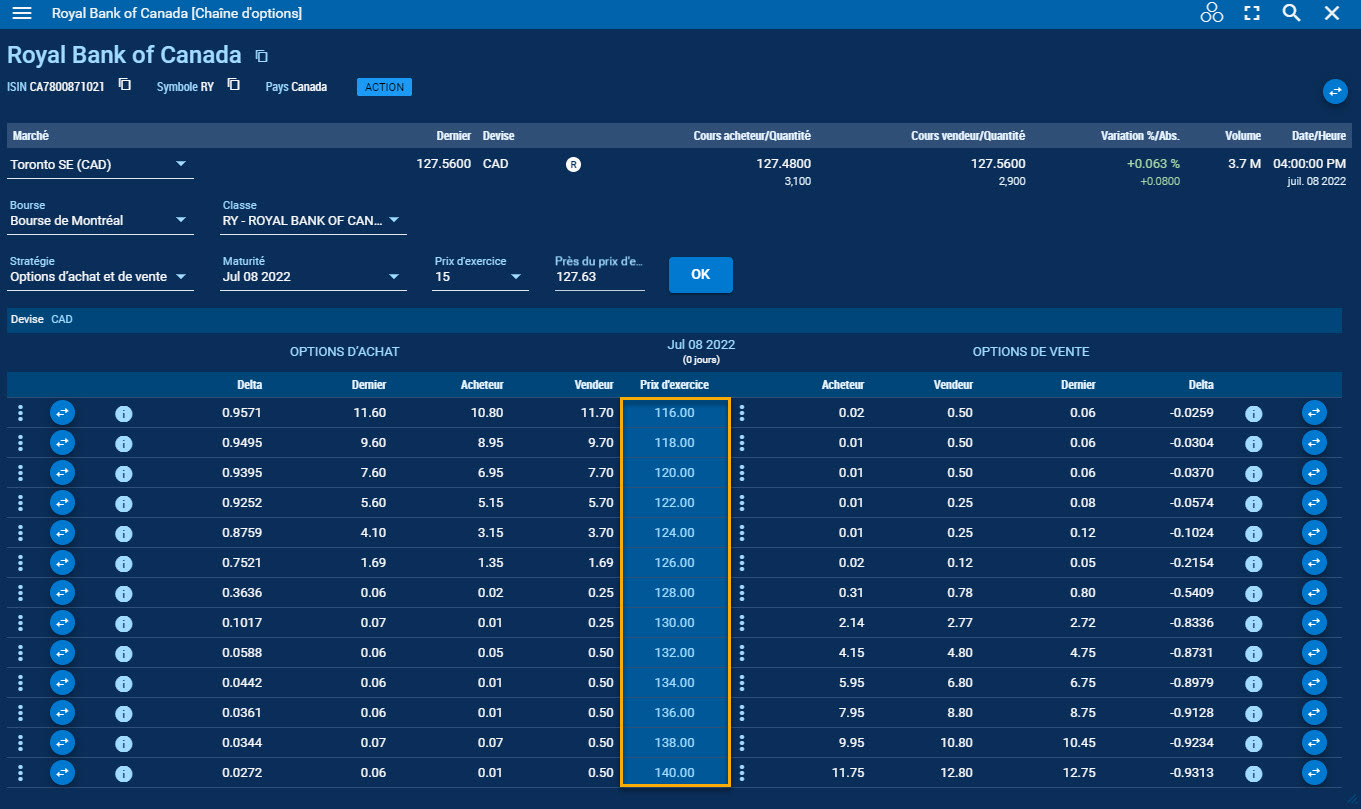The width and height of the screenshot is (1361, 809).
Task: Open info icon for 120.00 call row
Action: pyautogui.click(x=124, y=473)
